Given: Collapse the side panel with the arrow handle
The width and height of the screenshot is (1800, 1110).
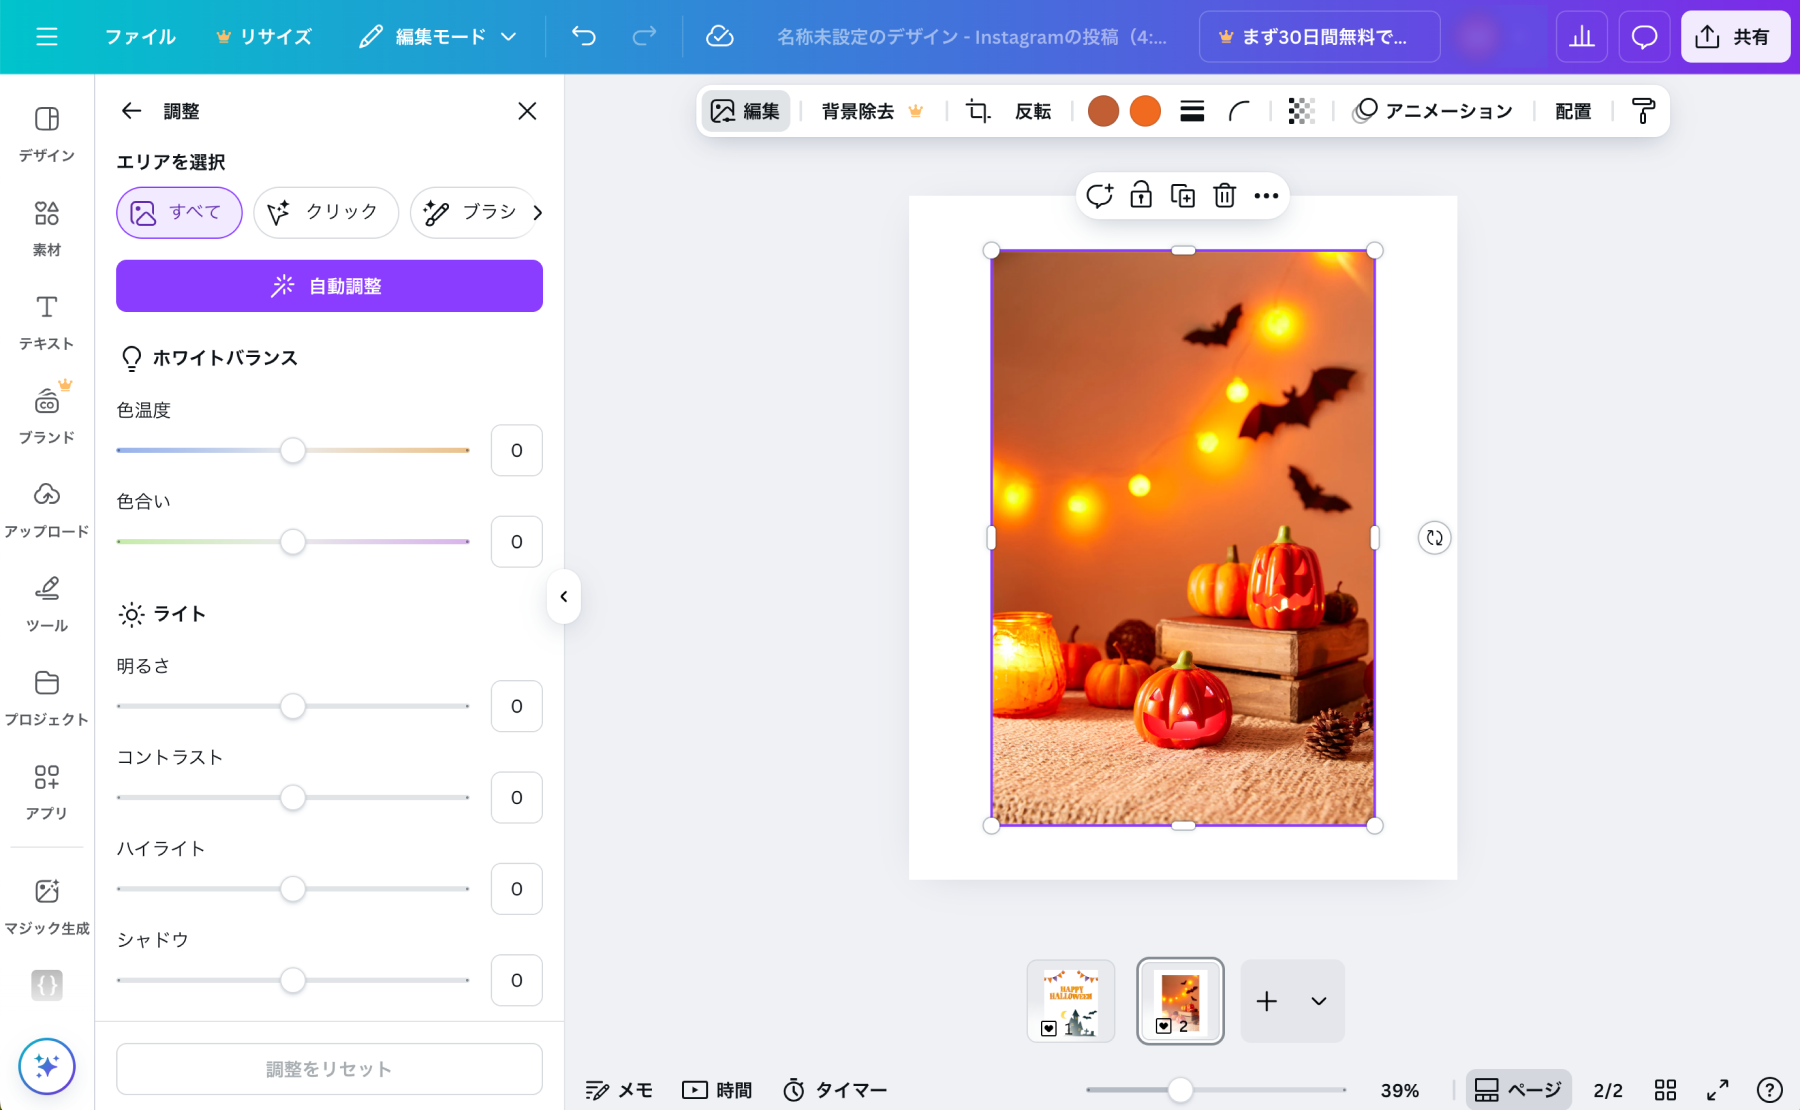Looking at the screenshot, I should click(564, 597).
